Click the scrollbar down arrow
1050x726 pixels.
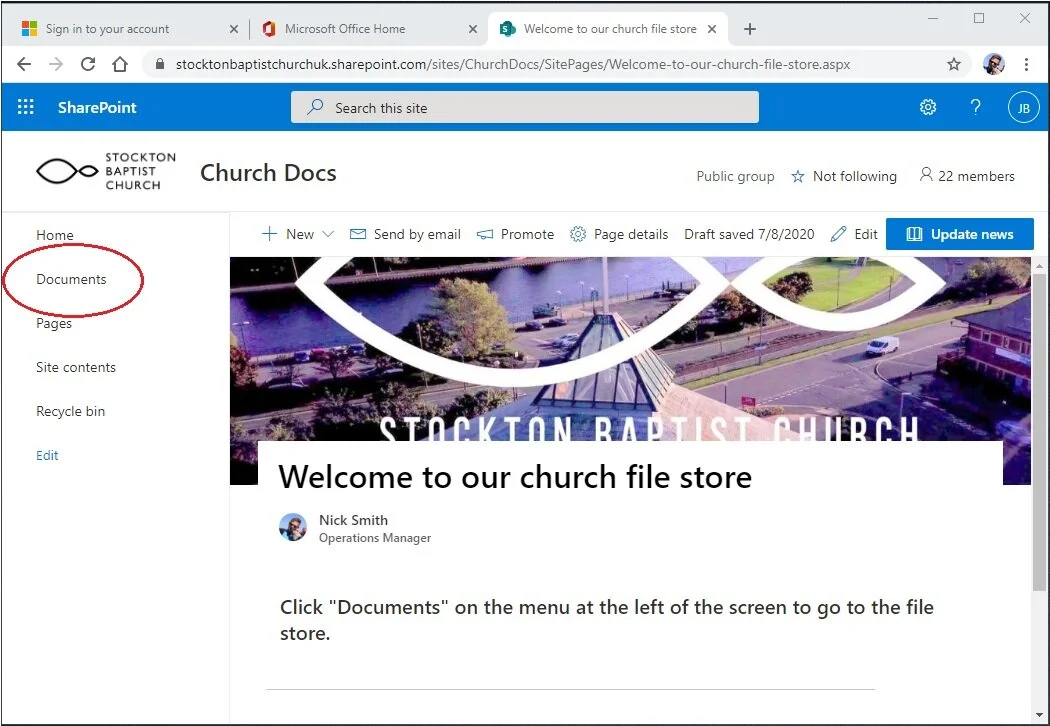point(1039,714)
